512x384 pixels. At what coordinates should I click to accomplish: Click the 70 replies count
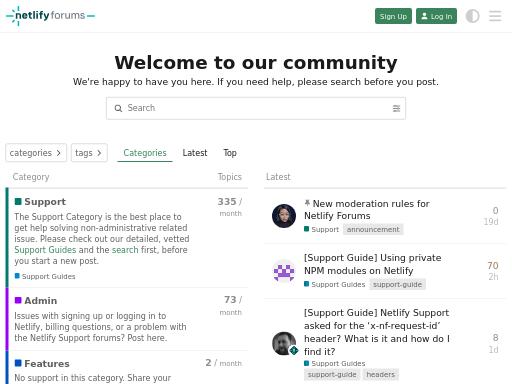pyautogui.click(x=493, y=265)
